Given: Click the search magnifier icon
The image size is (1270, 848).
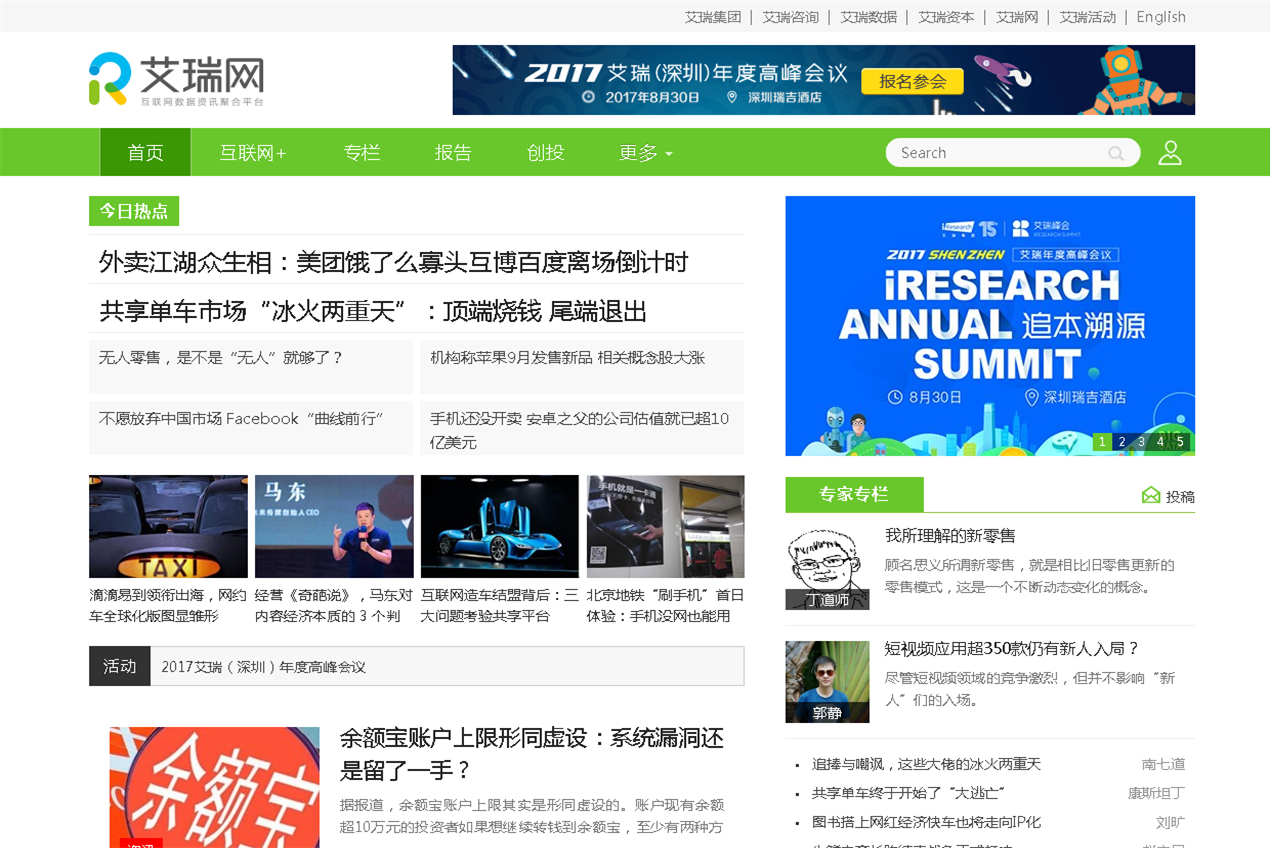Looking at the screenshot, I should click(1115, 153).
